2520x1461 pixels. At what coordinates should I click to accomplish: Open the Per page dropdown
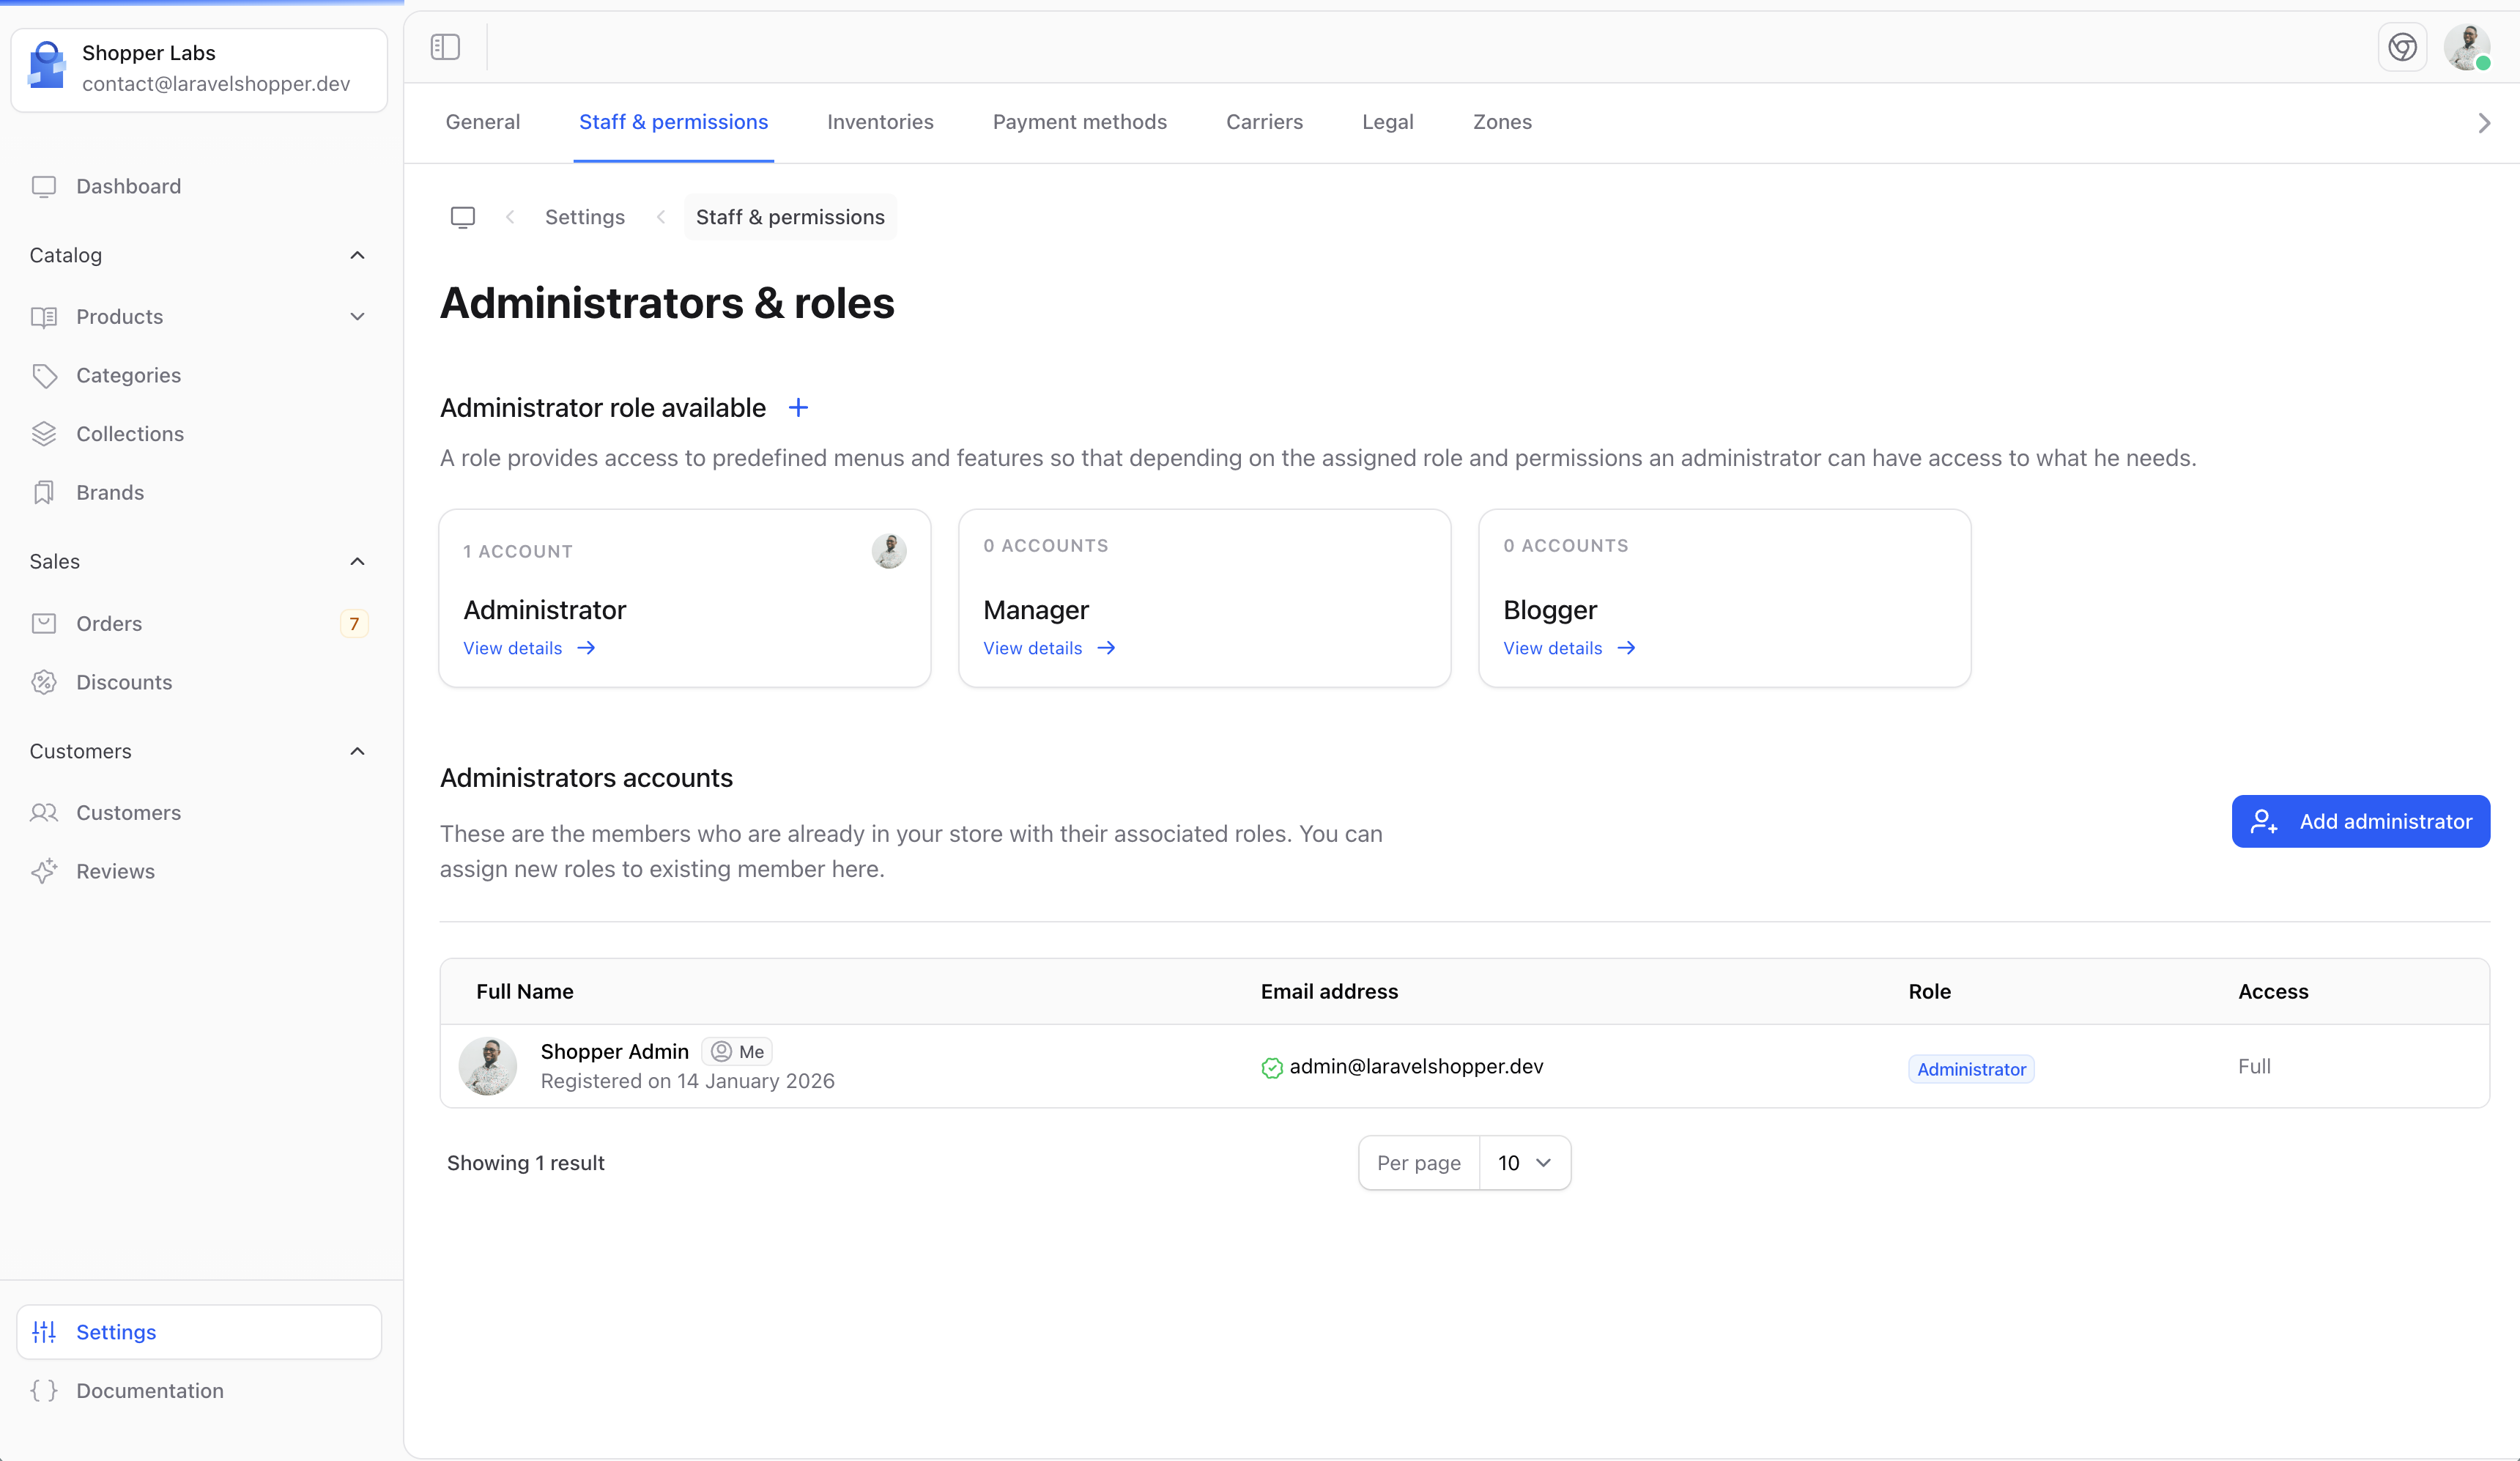[x=1524, y=1163]
